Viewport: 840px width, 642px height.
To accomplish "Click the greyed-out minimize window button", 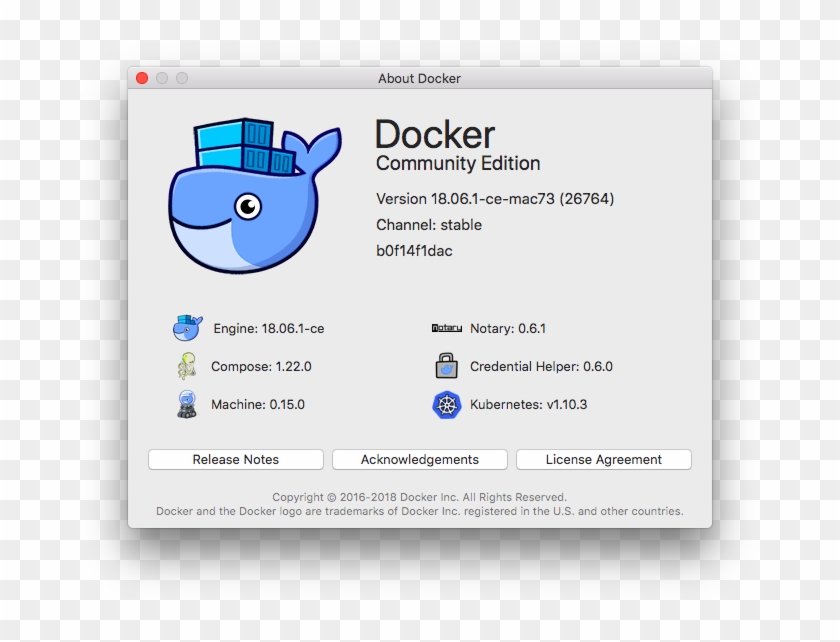I will [162, 78].
